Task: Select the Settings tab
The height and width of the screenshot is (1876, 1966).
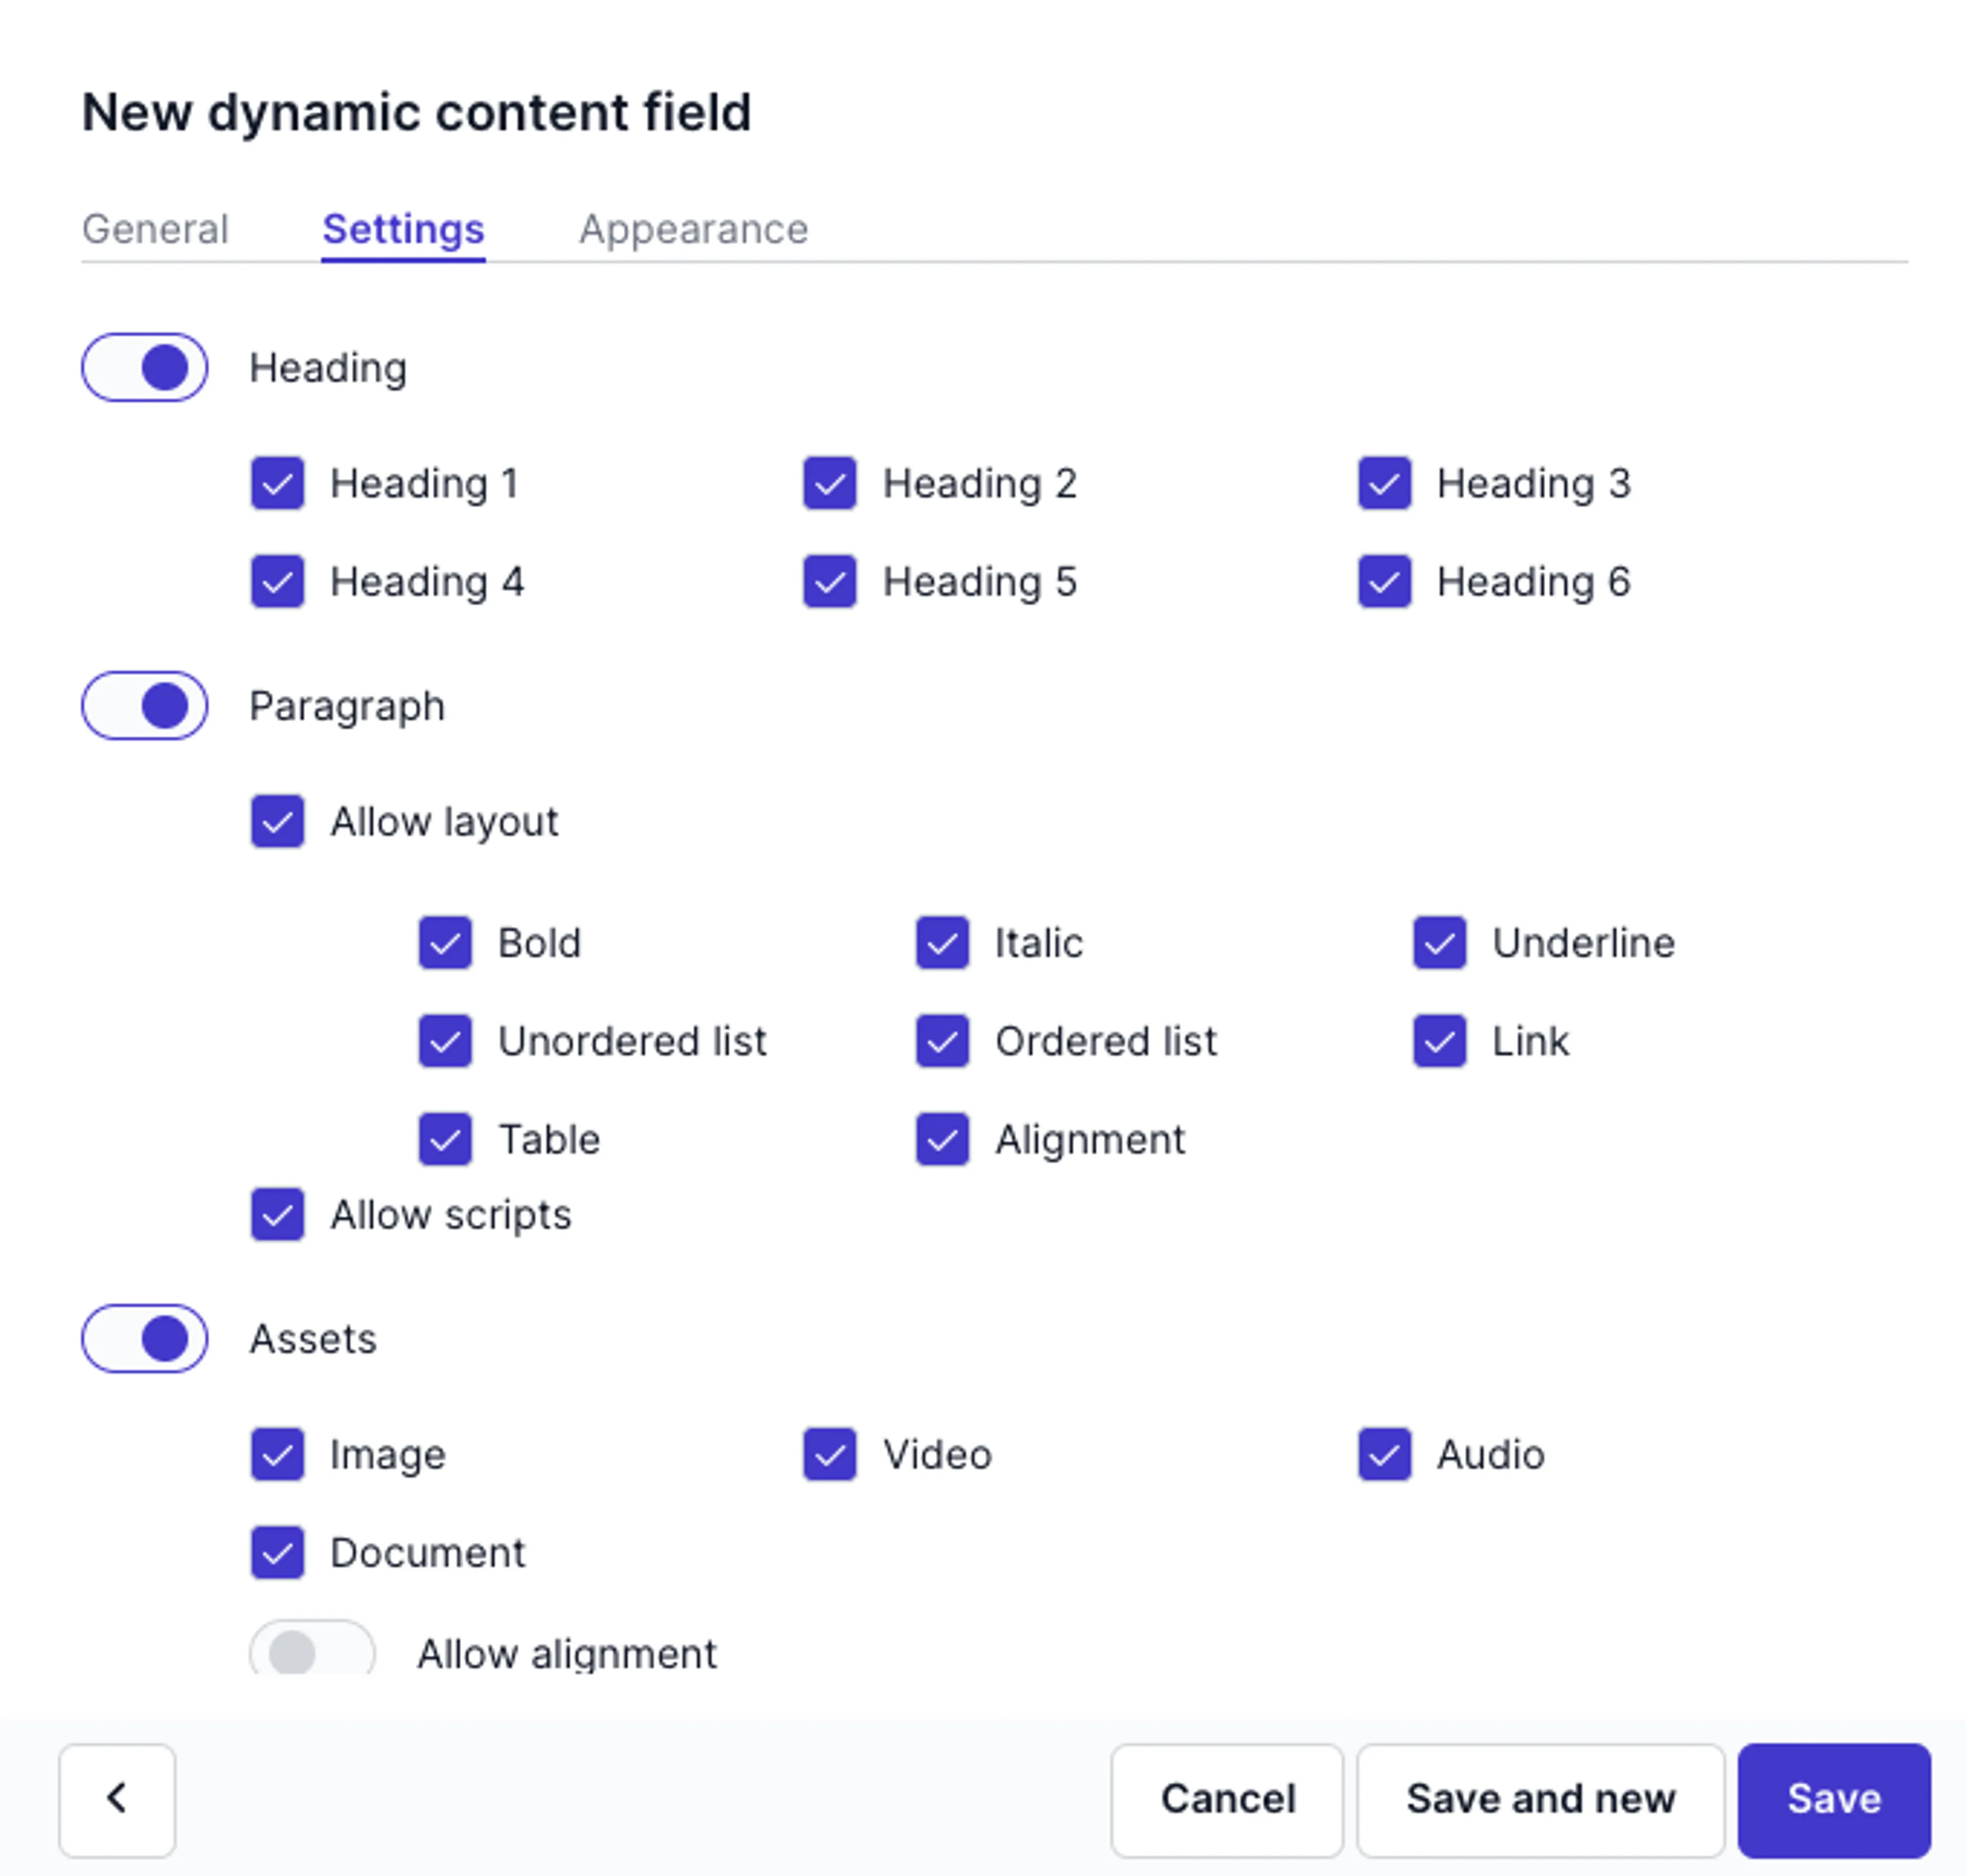Action: click(402, 229)
